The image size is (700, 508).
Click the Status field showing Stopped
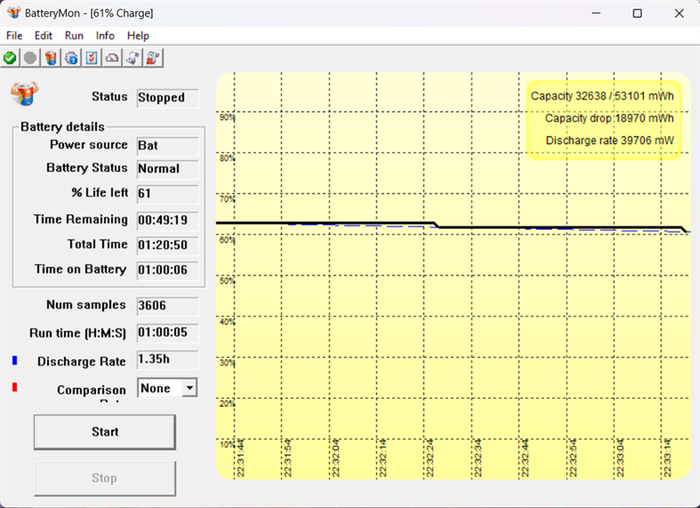pos(167,98)
